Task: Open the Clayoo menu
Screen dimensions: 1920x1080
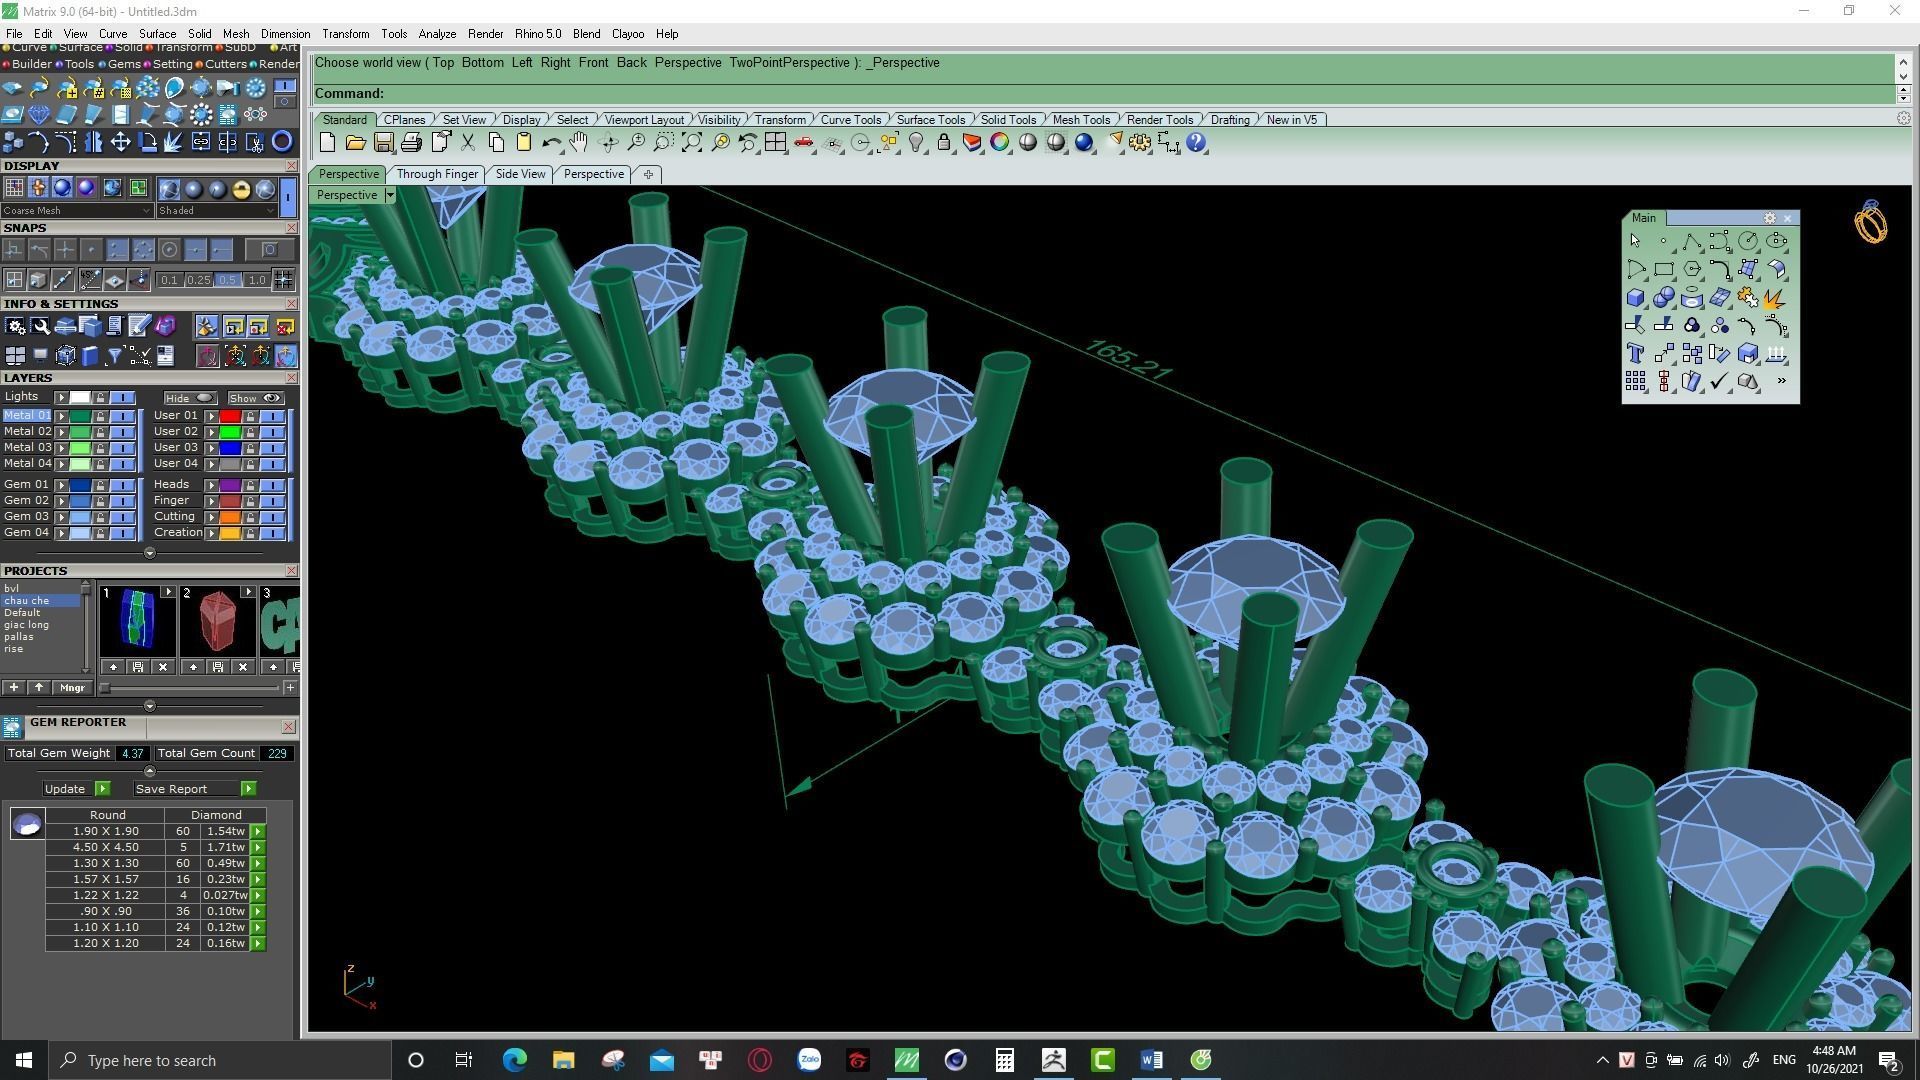Action: tap(628, 34)
